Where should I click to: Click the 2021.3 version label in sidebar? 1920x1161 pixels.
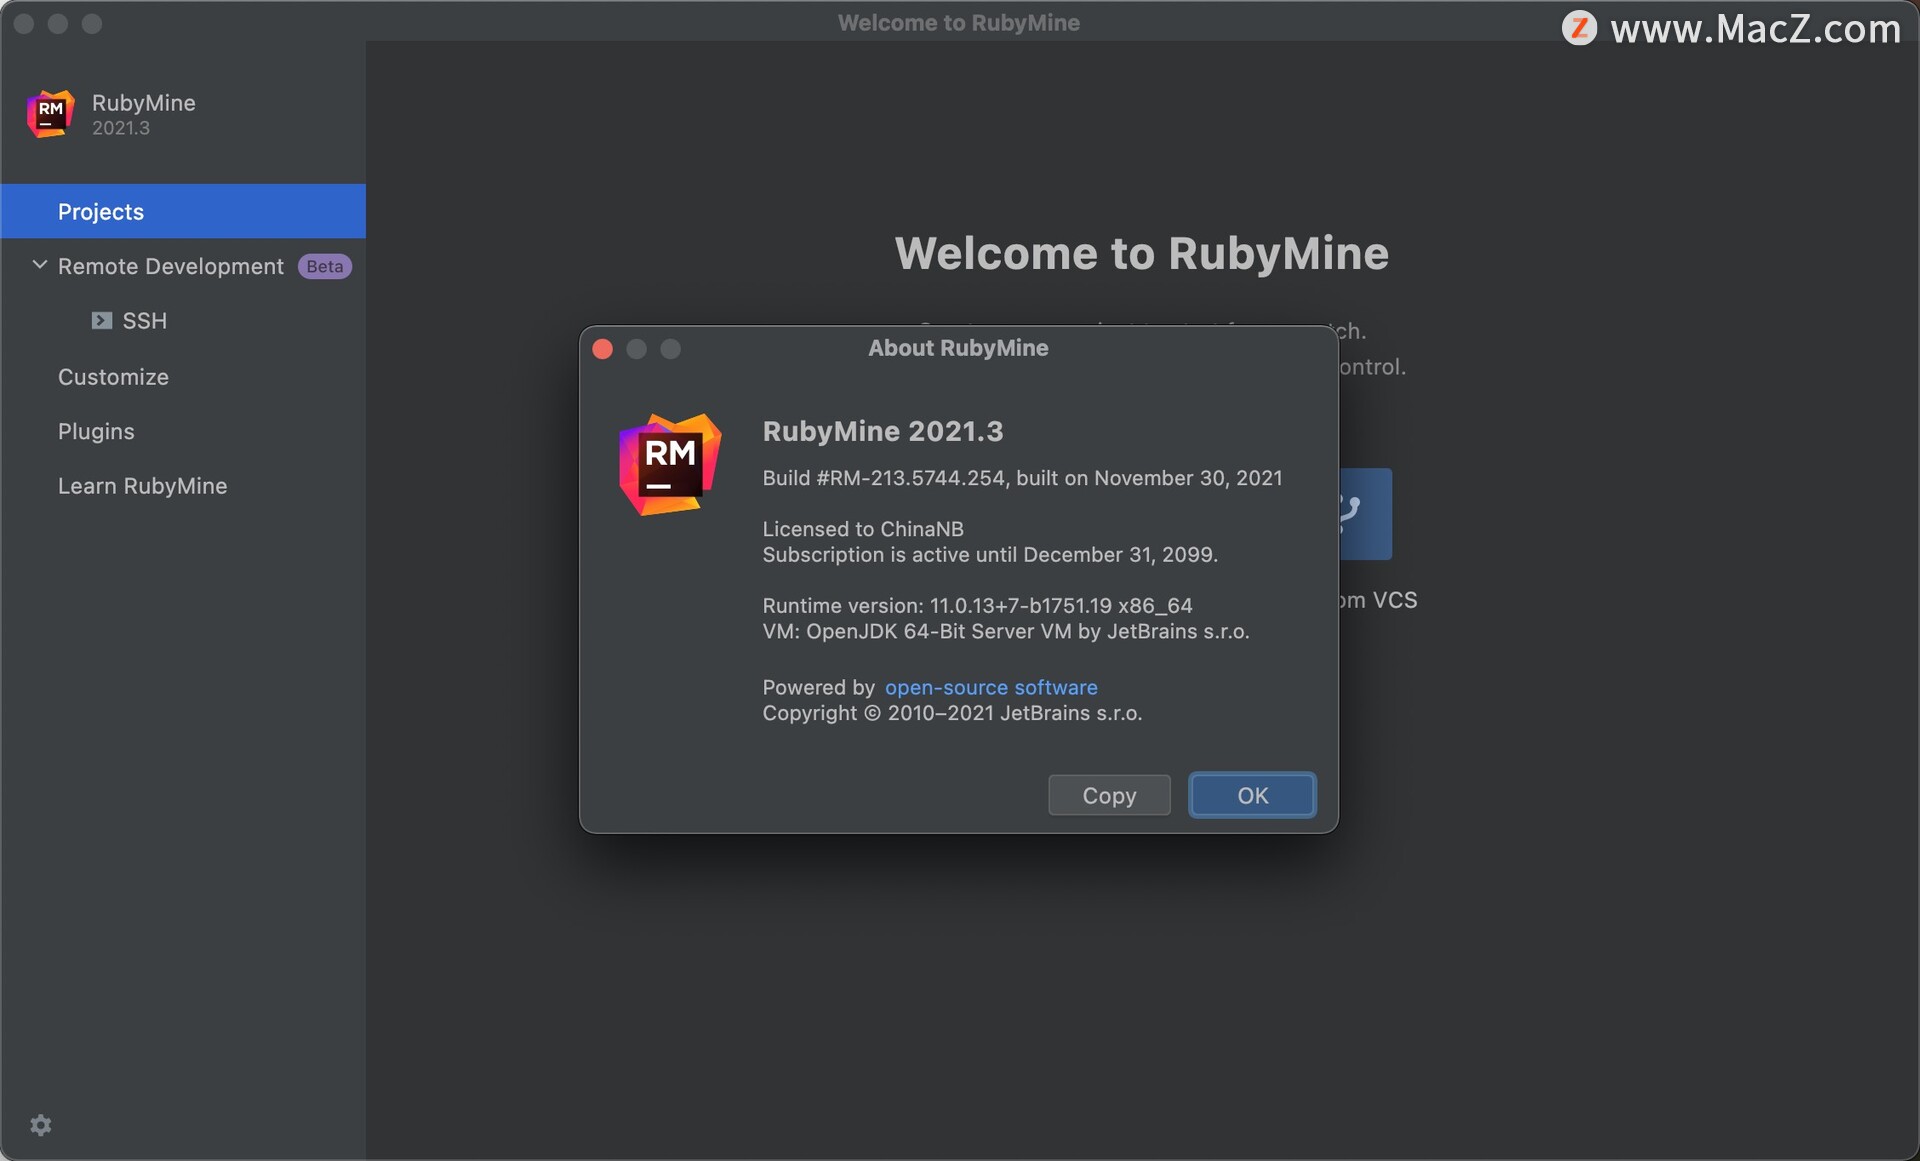tap(121, 128)
